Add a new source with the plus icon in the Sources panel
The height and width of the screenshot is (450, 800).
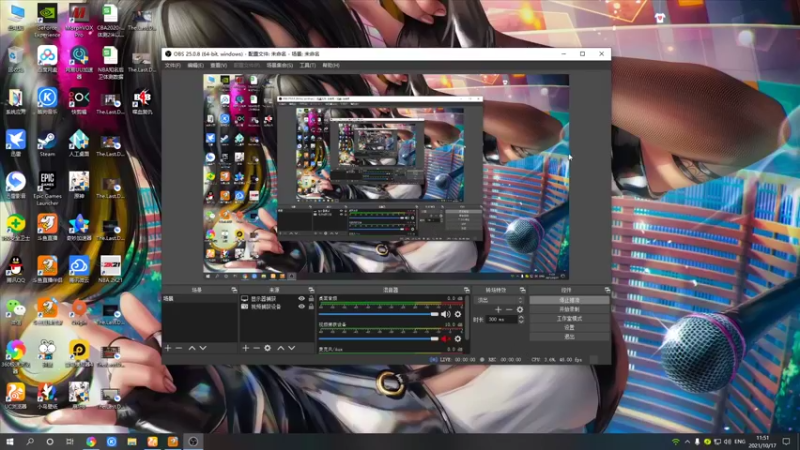[x=245, y=348]
